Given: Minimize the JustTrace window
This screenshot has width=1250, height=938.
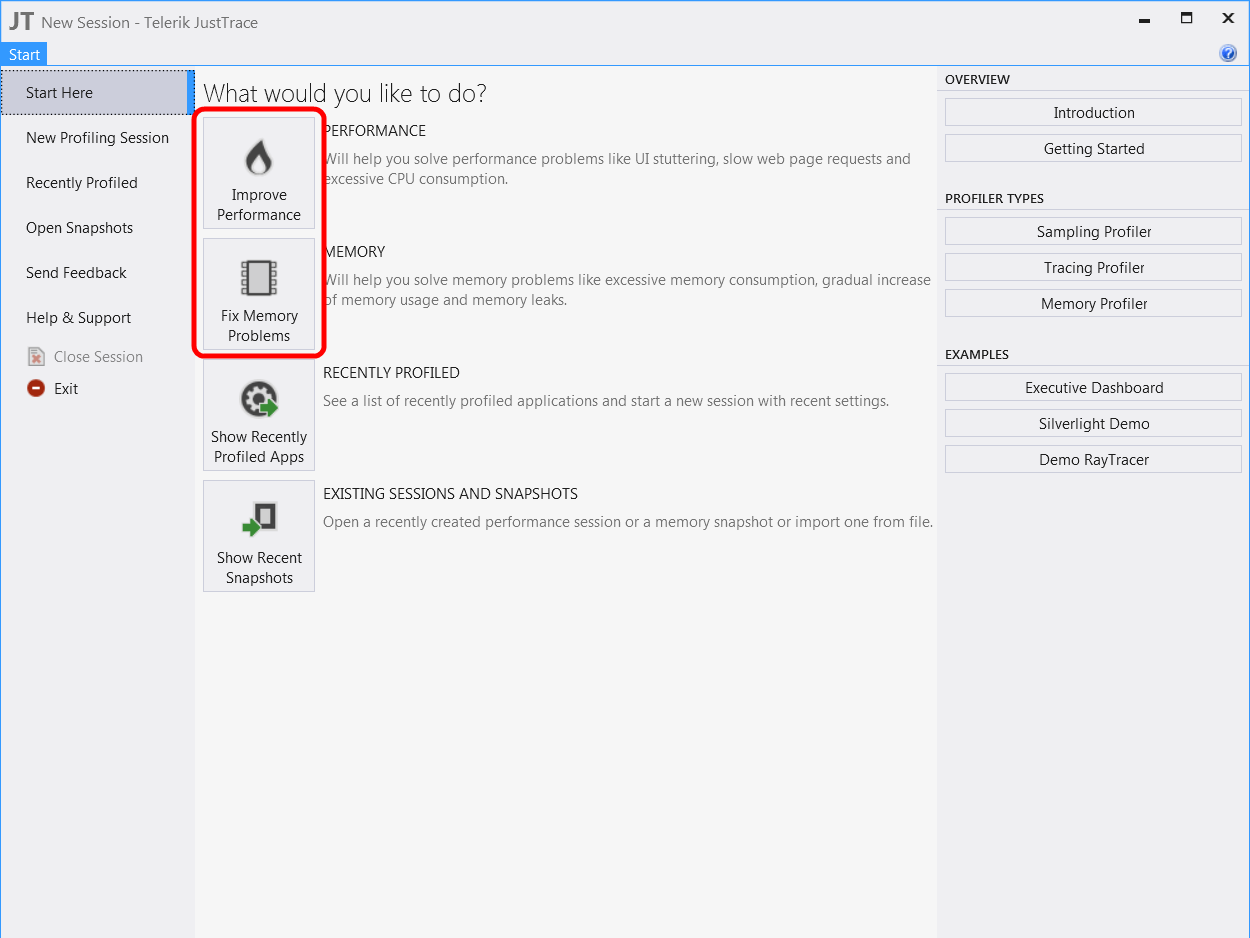Looking at the screenshot, I should tap(1144, 19).
